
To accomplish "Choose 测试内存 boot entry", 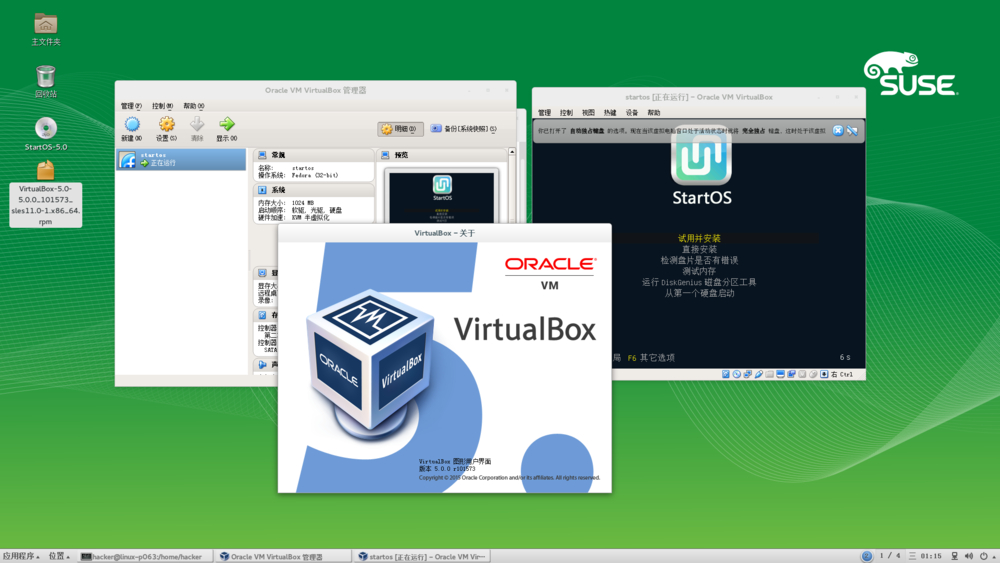I will (x=699, y=271).
